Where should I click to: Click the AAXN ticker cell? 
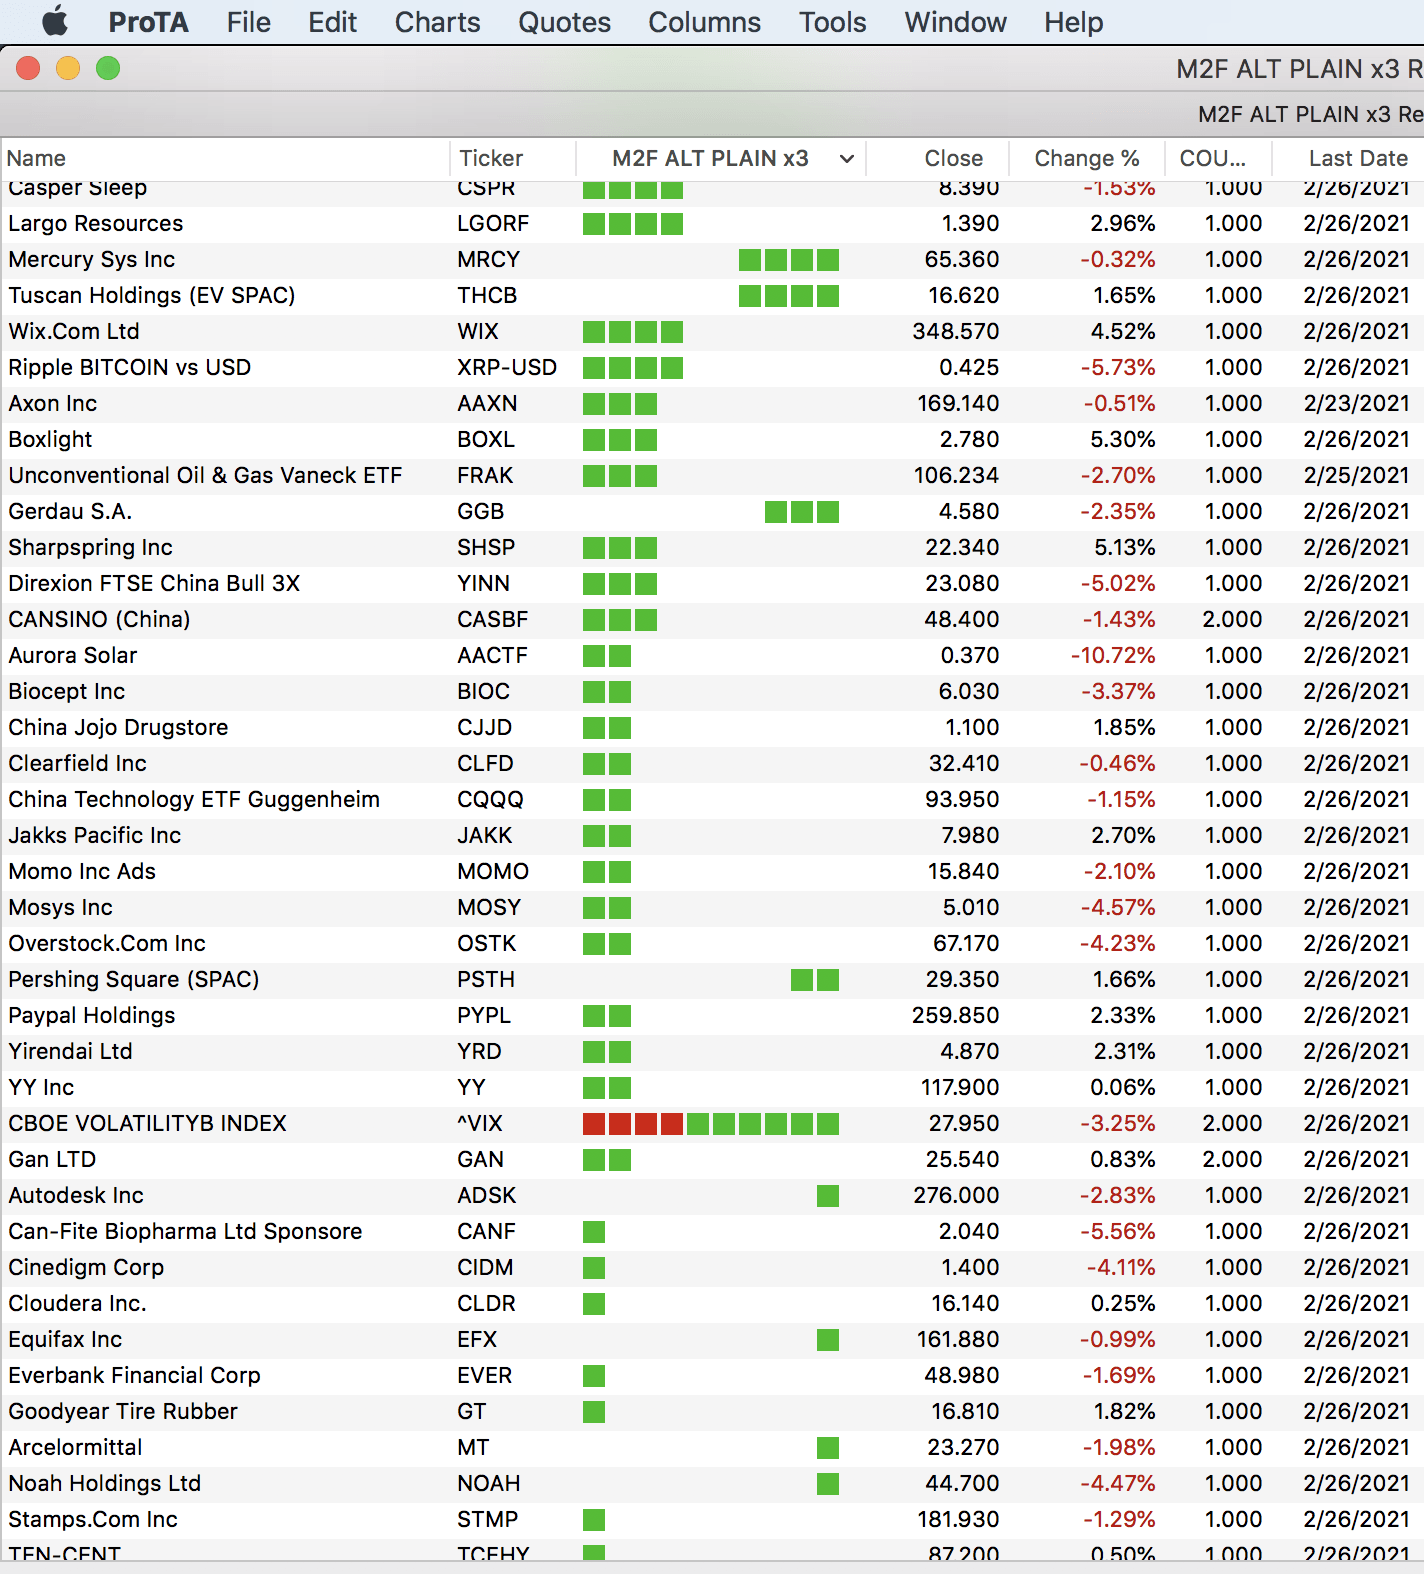tap(487, 403)
